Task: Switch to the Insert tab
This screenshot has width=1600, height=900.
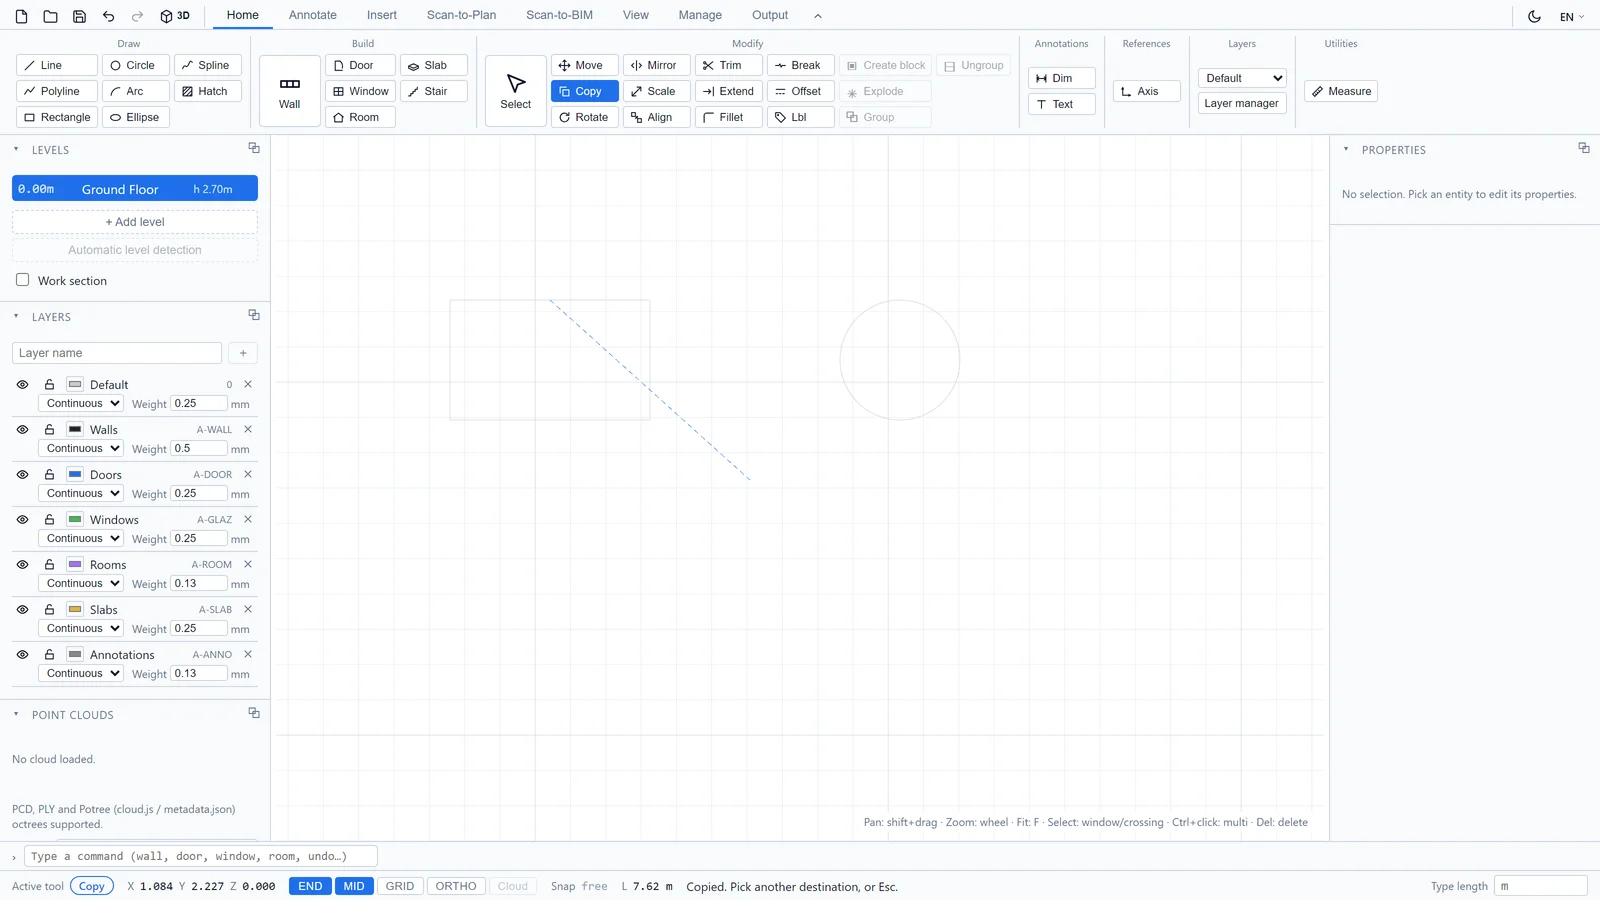Action: coord(381,15)
